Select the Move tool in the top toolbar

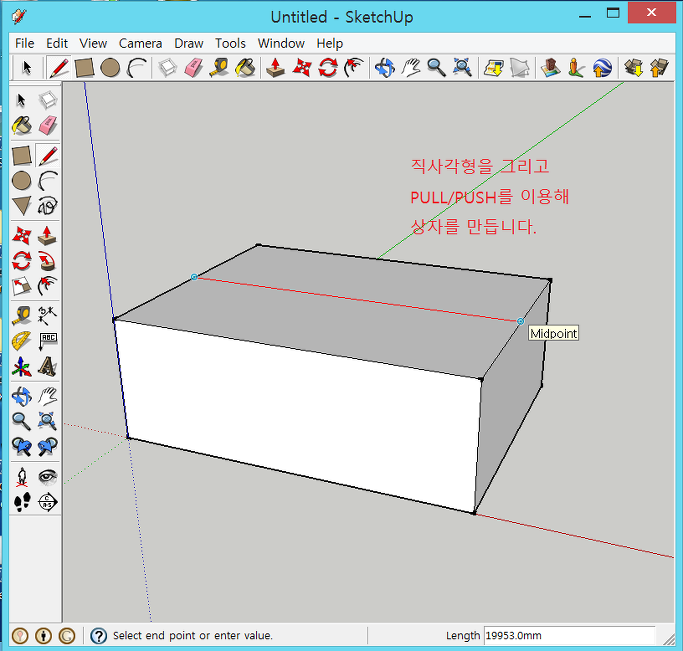302,68
